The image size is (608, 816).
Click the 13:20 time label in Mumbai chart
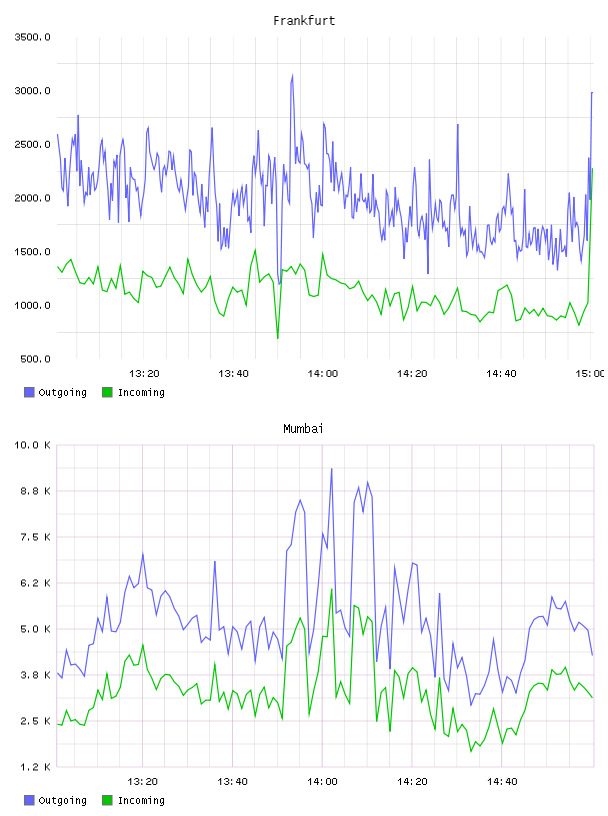pyautogui.click(x=143, y=781)
